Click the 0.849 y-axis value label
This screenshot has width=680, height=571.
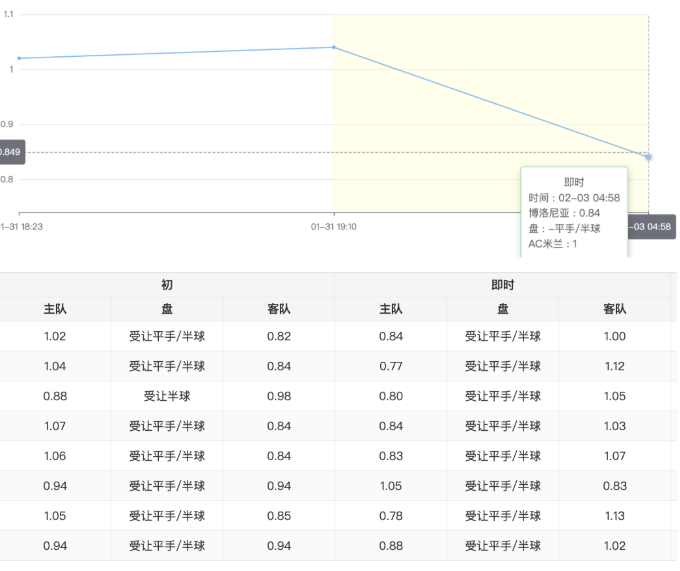point(10,152)
